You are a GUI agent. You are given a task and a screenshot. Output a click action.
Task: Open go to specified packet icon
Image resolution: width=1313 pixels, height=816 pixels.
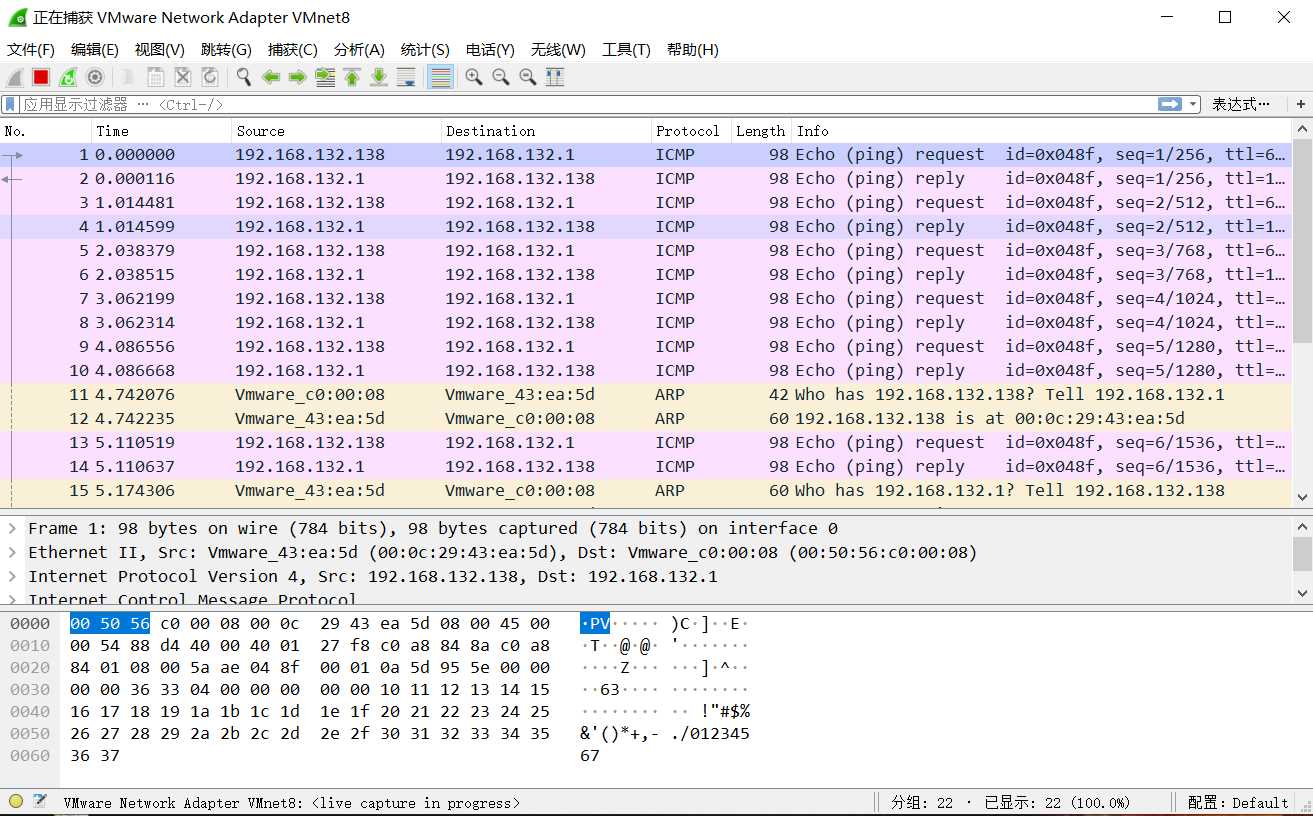pos(325,77)
